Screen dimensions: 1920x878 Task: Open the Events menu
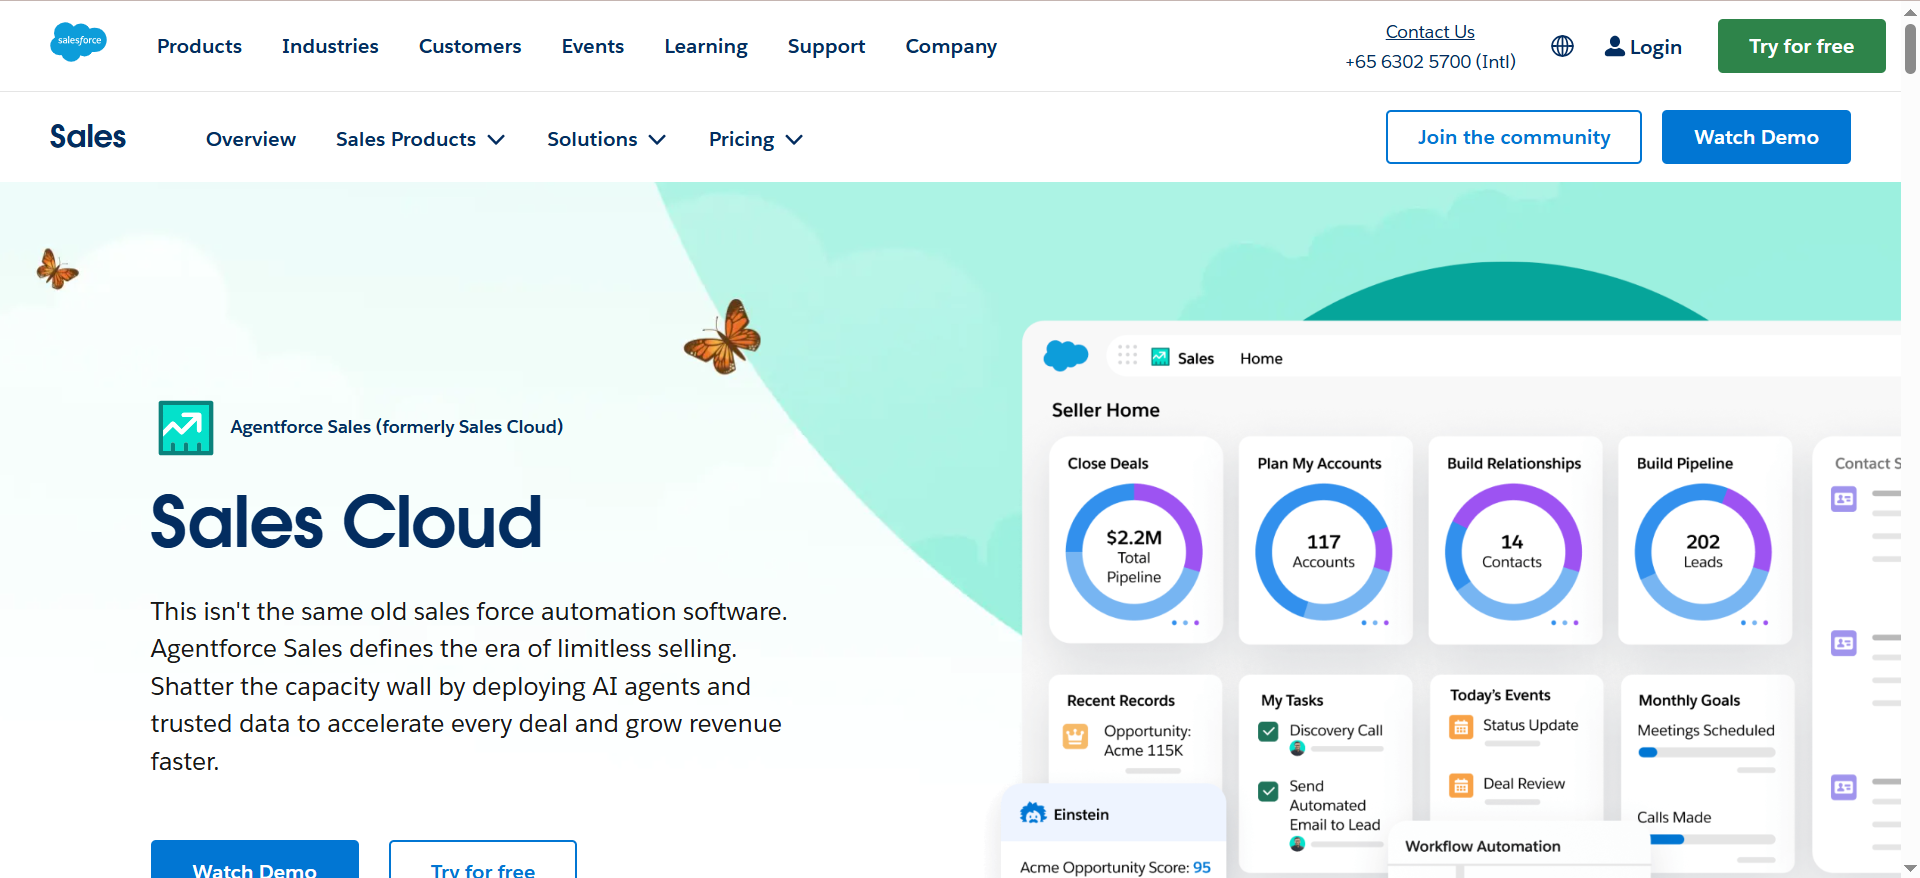(593, 46)
